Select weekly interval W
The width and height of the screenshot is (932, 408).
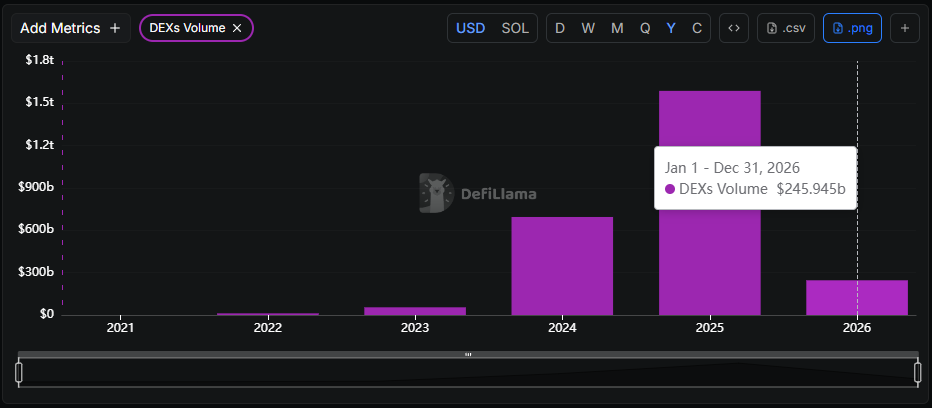[588, 28]
